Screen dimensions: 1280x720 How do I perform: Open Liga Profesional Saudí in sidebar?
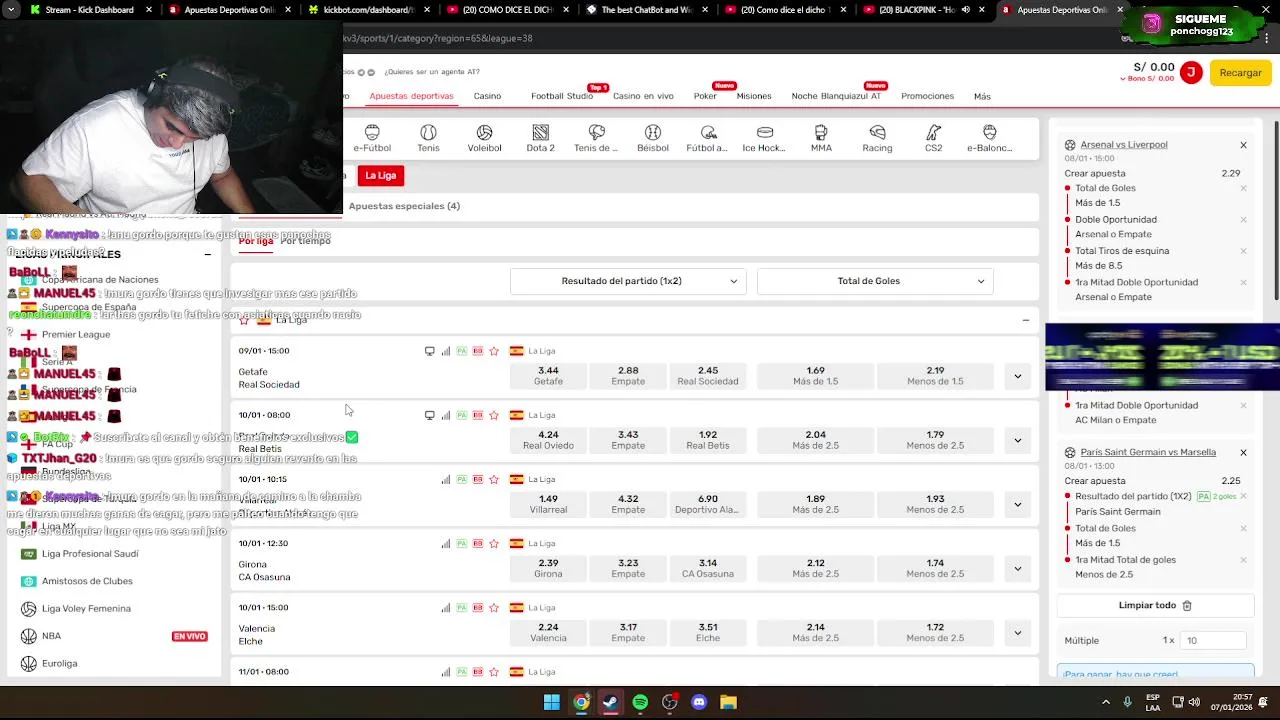[90, 554]
